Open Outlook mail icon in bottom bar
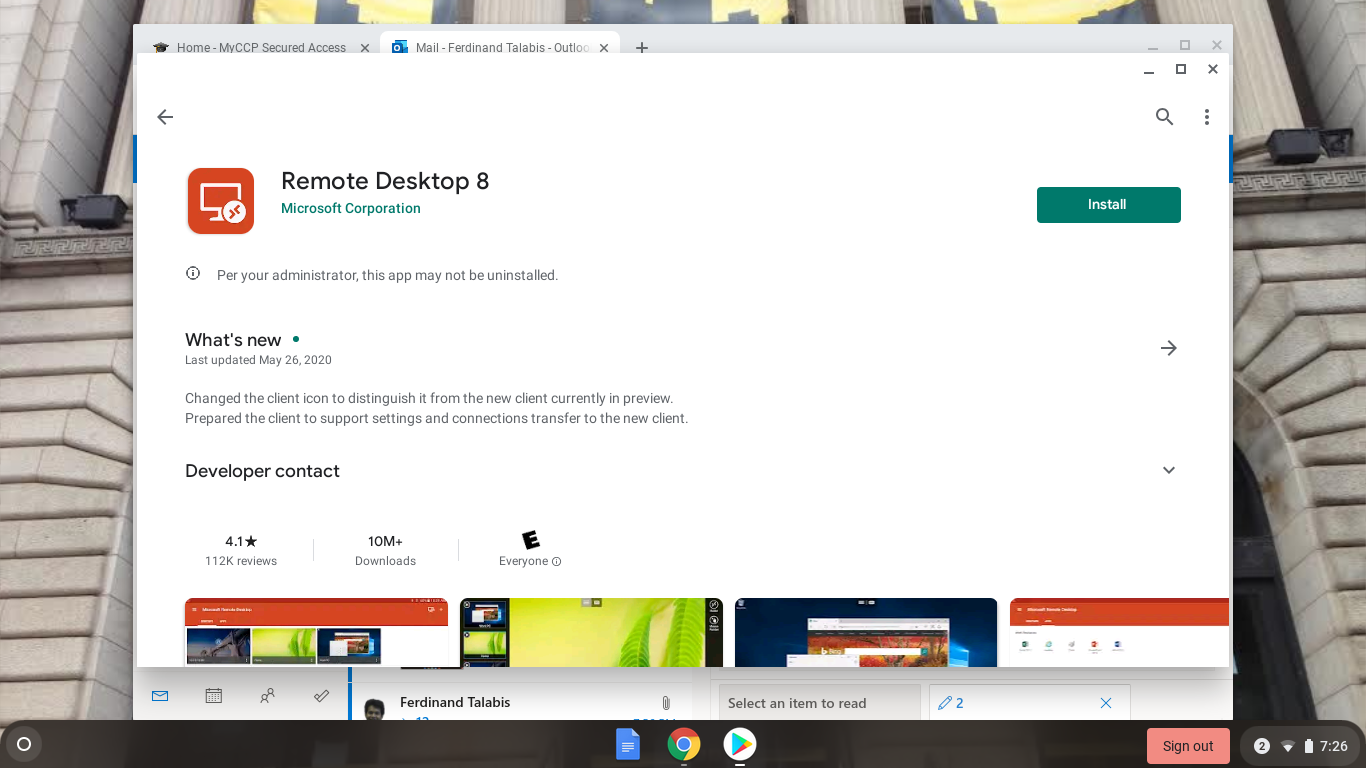This screenshot has width=1366, height=768. (160, 696)
